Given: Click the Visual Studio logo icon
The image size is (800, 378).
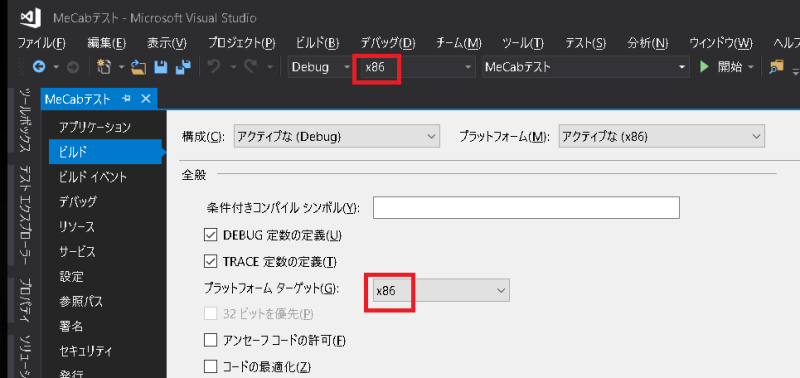Looking at the screenshot, I should coord(30,18).
